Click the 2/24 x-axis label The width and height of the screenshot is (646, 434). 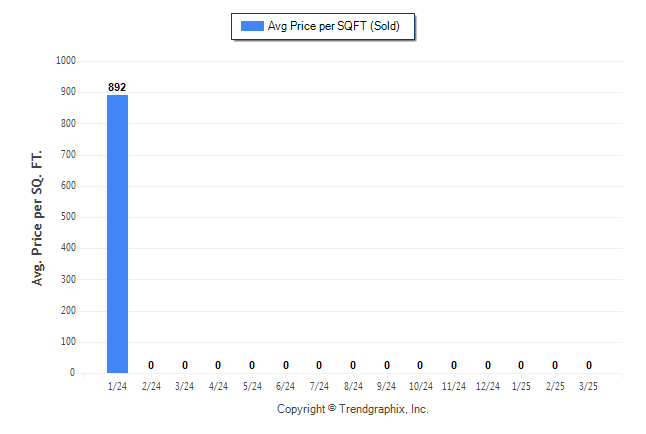click(x=151, y=386)
